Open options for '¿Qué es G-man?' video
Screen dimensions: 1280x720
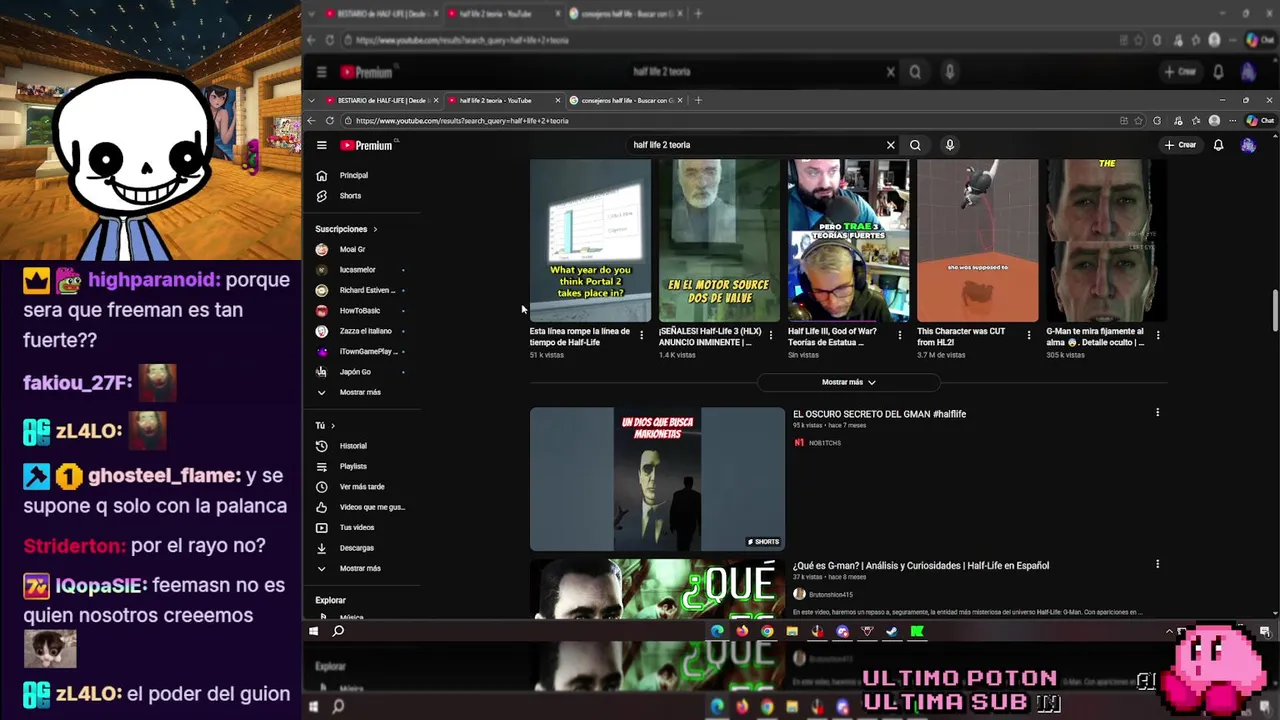(x=1157, y=564)
